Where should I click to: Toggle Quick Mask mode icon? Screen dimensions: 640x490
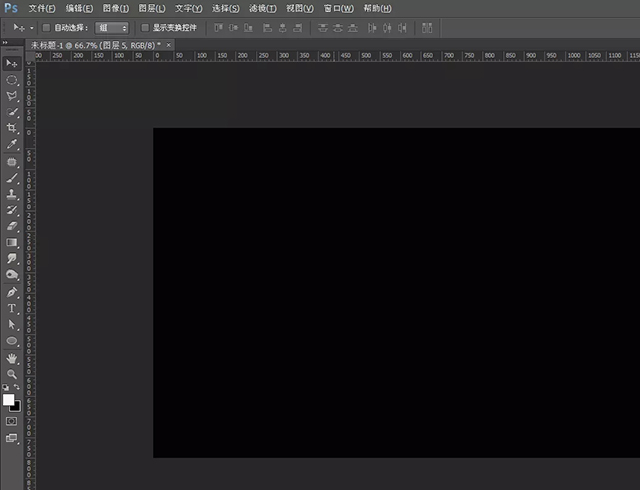12,421
